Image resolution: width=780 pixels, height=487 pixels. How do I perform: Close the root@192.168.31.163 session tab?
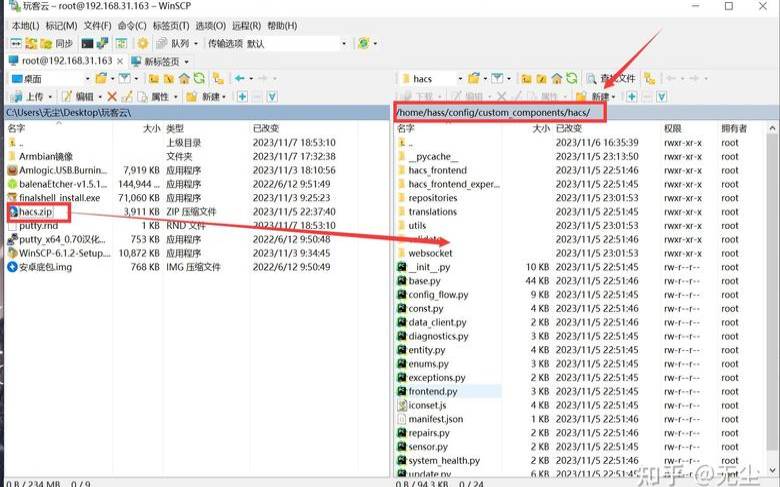click(x=120, y=61)
